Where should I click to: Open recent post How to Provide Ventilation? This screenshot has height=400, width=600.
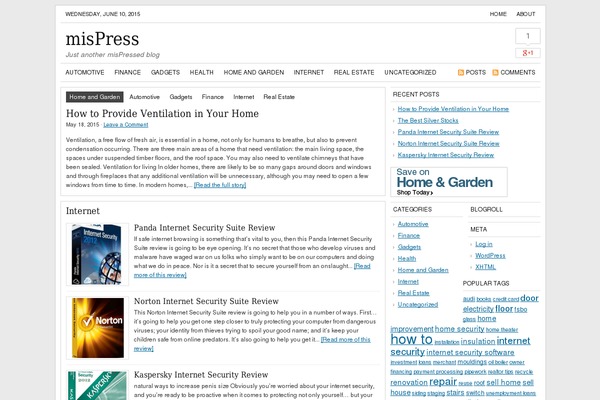point(453,109)
